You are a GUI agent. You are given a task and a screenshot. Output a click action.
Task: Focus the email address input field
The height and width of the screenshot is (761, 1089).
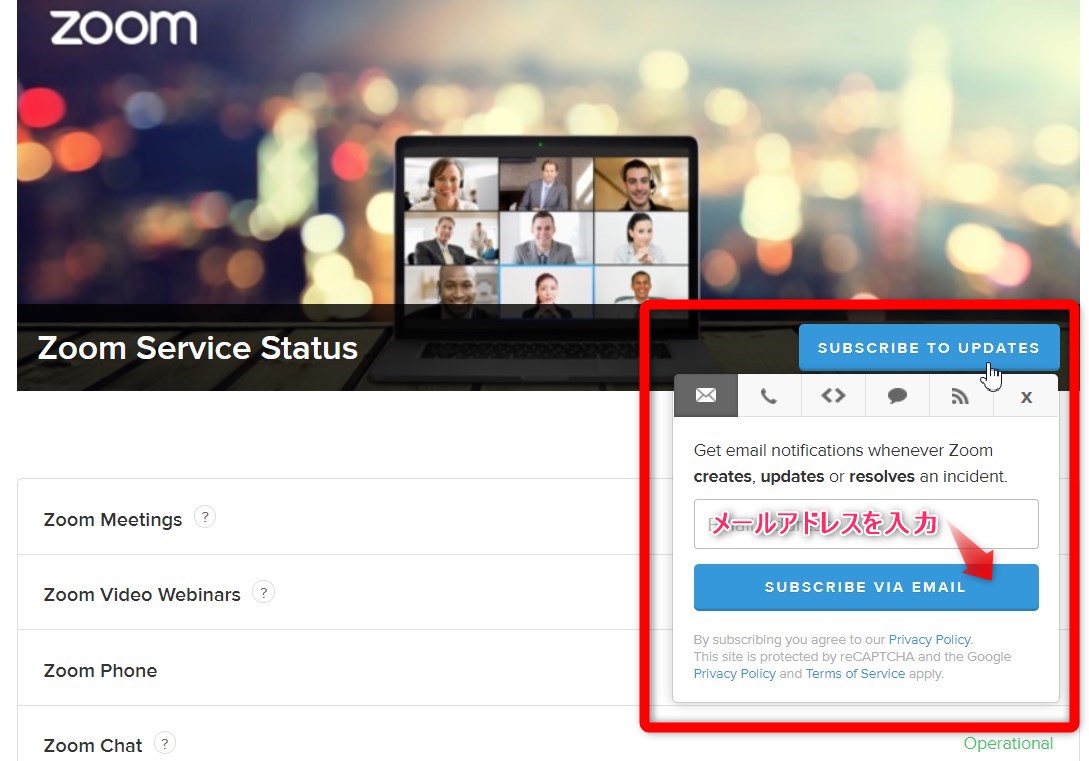[866, 524]
